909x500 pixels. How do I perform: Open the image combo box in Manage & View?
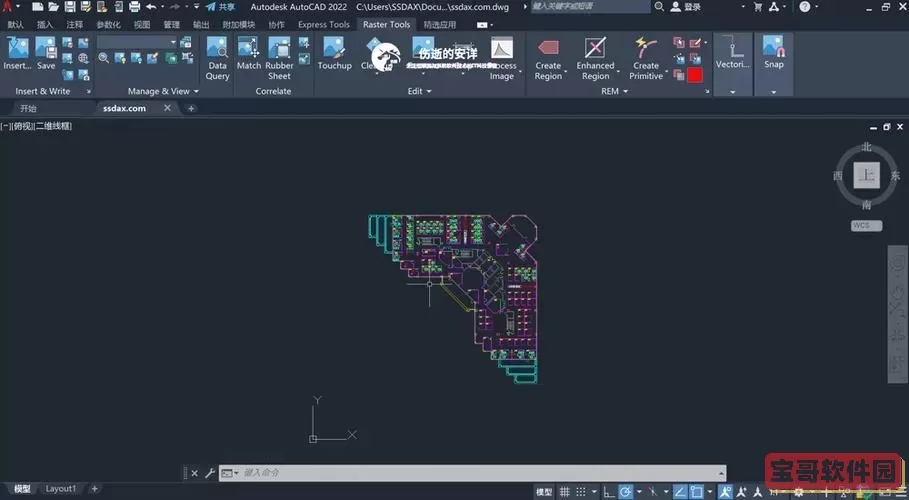click(137, 42)
